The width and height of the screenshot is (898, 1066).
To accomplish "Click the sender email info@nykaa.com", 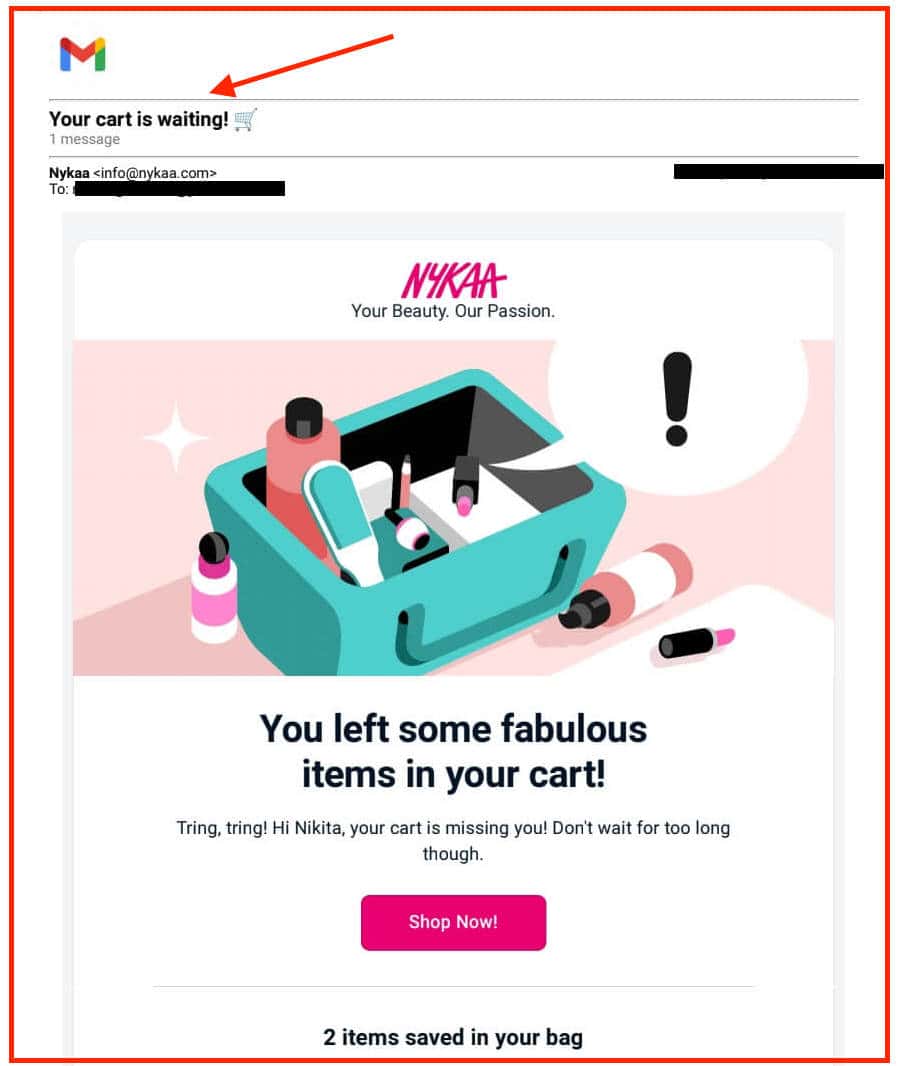I will click(x=155, y=173).
